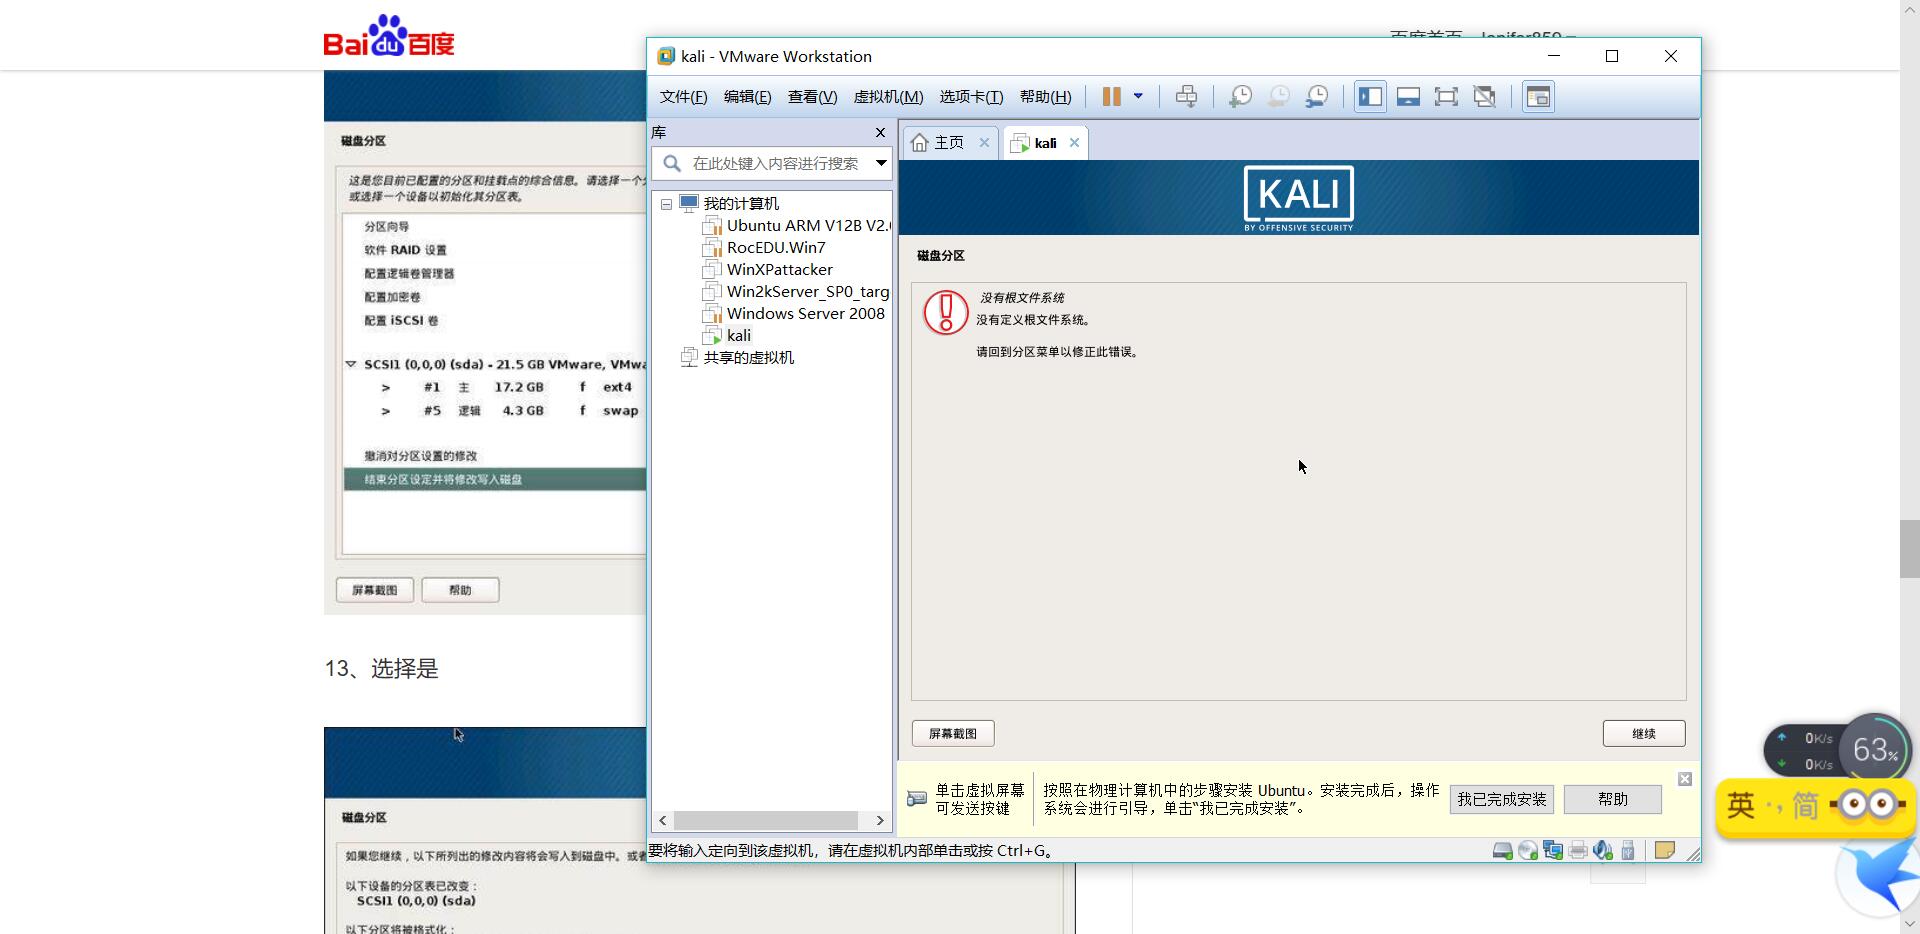Click the Kali logo banner

click(x=1298, y=198)
